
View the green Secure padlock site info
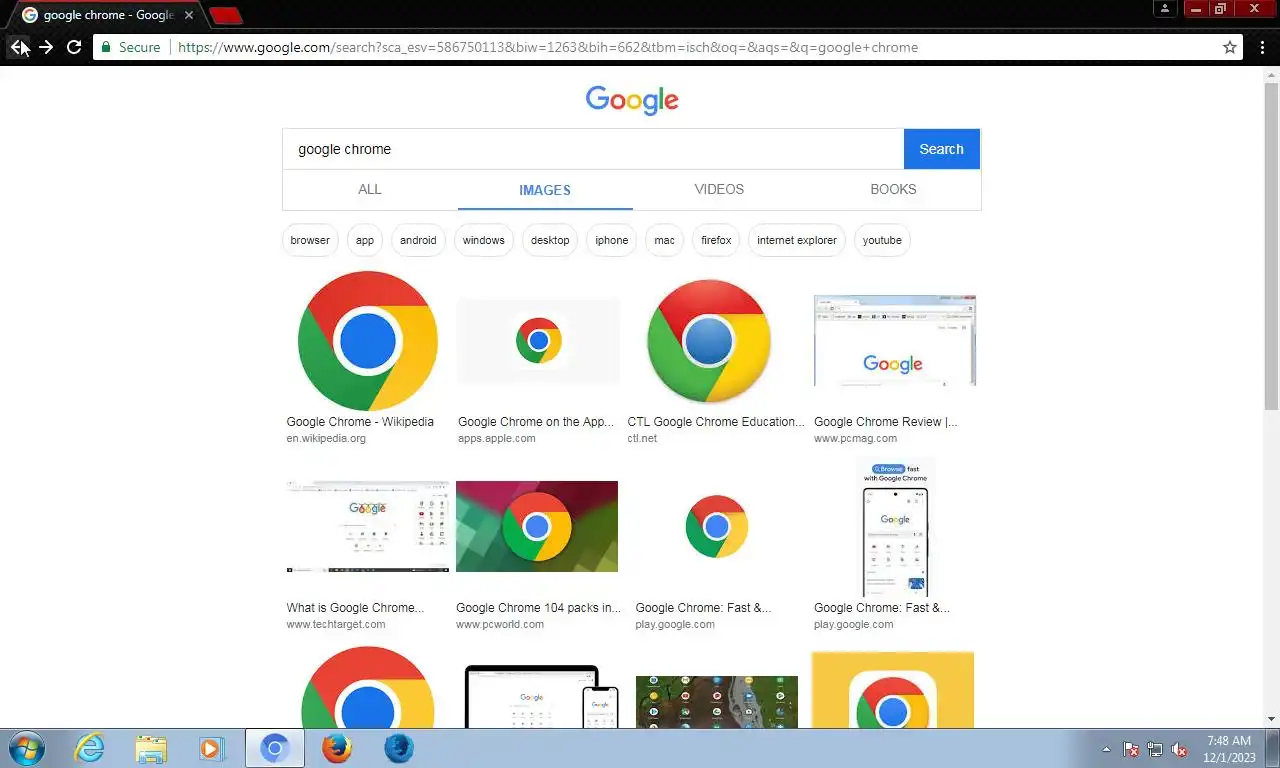tap(131, 47)
